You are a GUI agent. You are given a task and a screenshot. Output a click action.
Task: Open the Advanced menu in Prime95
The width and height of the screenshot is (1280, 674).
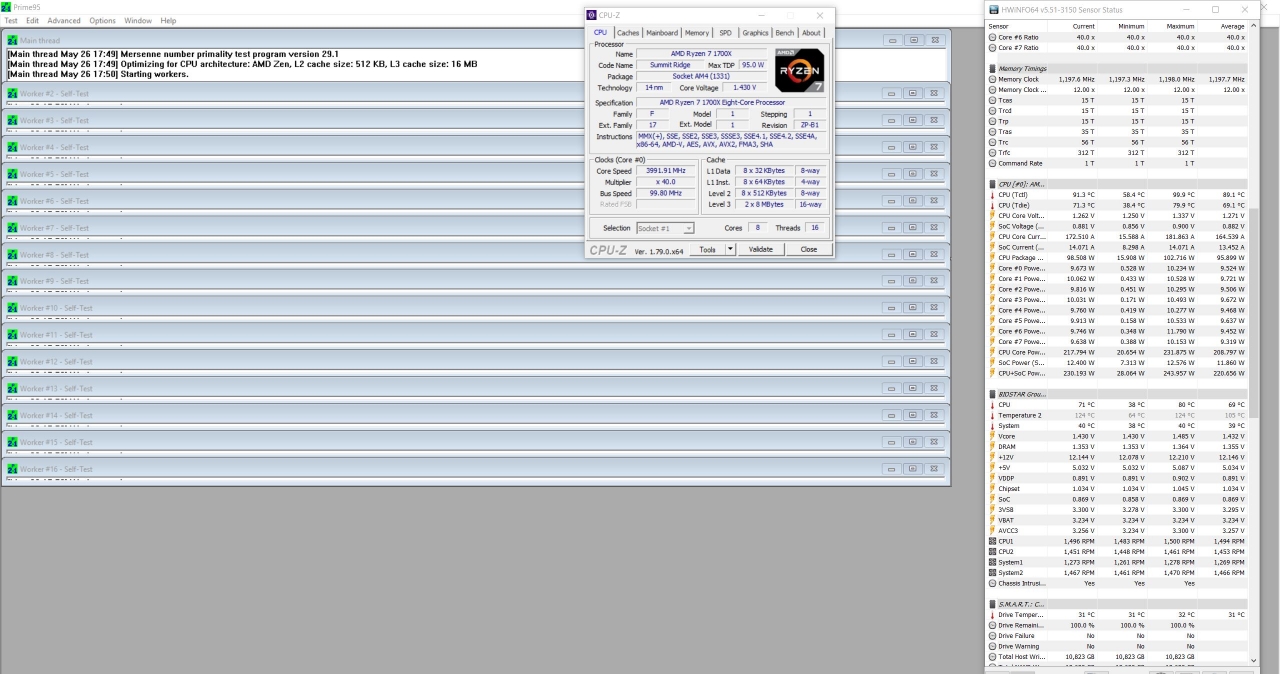(x=64, y=20)
